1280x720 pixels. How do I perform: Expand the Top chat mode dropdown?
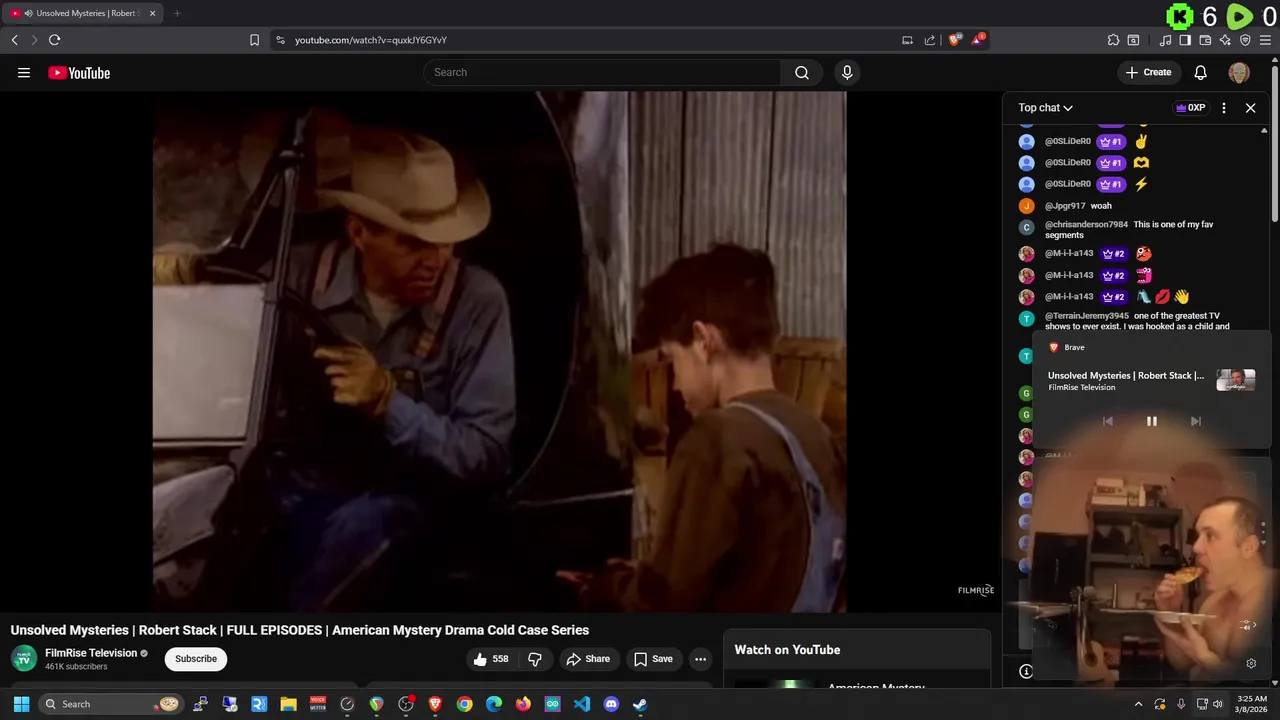tap(1045, 108)
